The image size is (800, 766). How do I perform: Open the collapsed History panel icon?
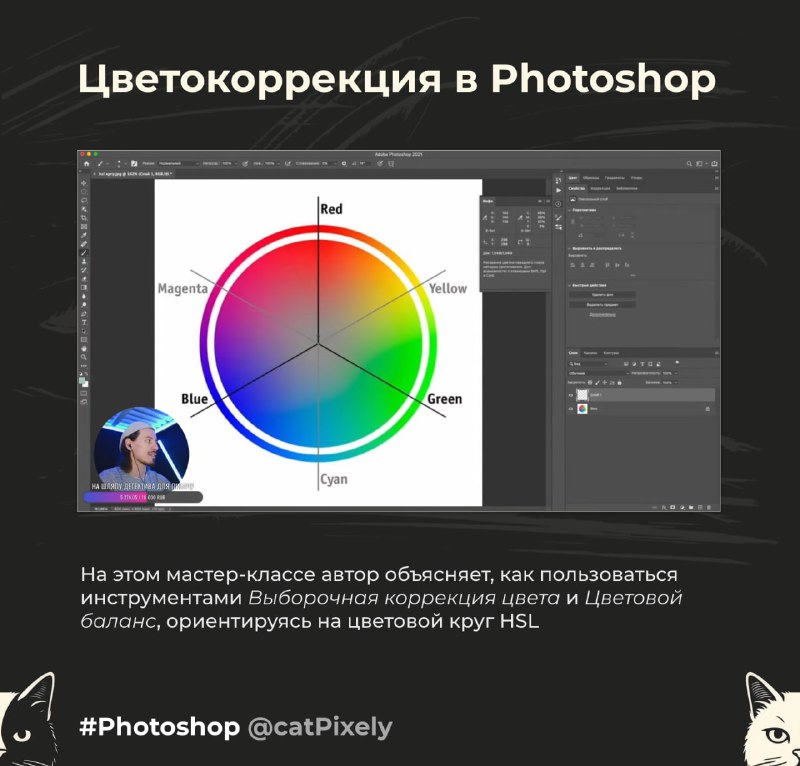pos(558,181)
